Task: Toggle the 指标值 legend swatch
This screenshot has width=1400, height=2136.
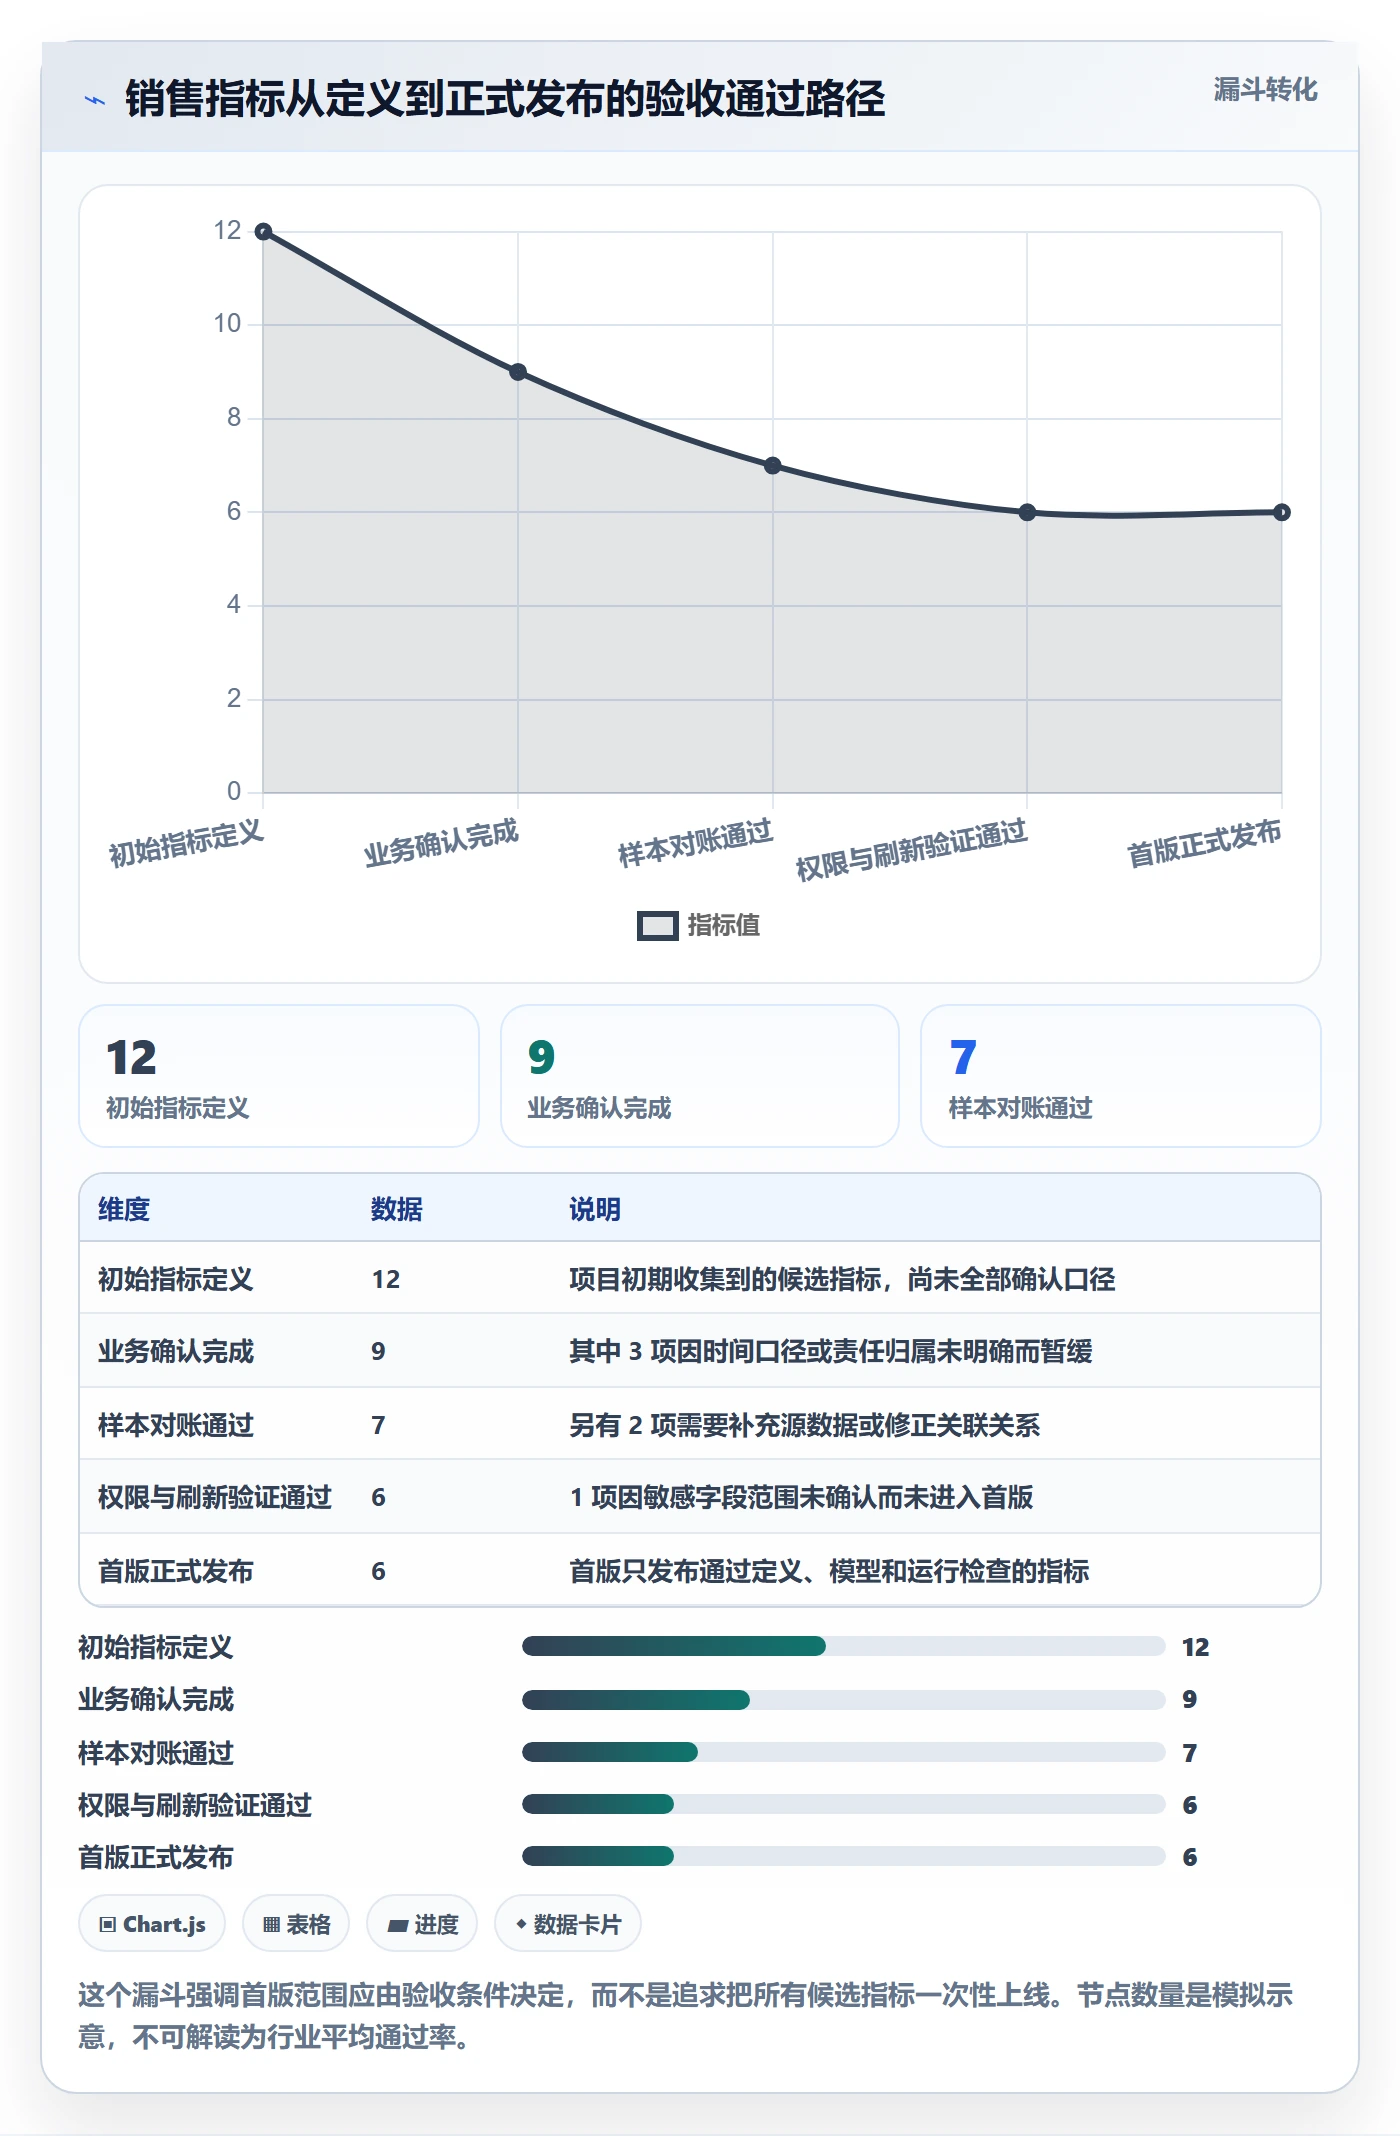Action: [x=657, y=926]
